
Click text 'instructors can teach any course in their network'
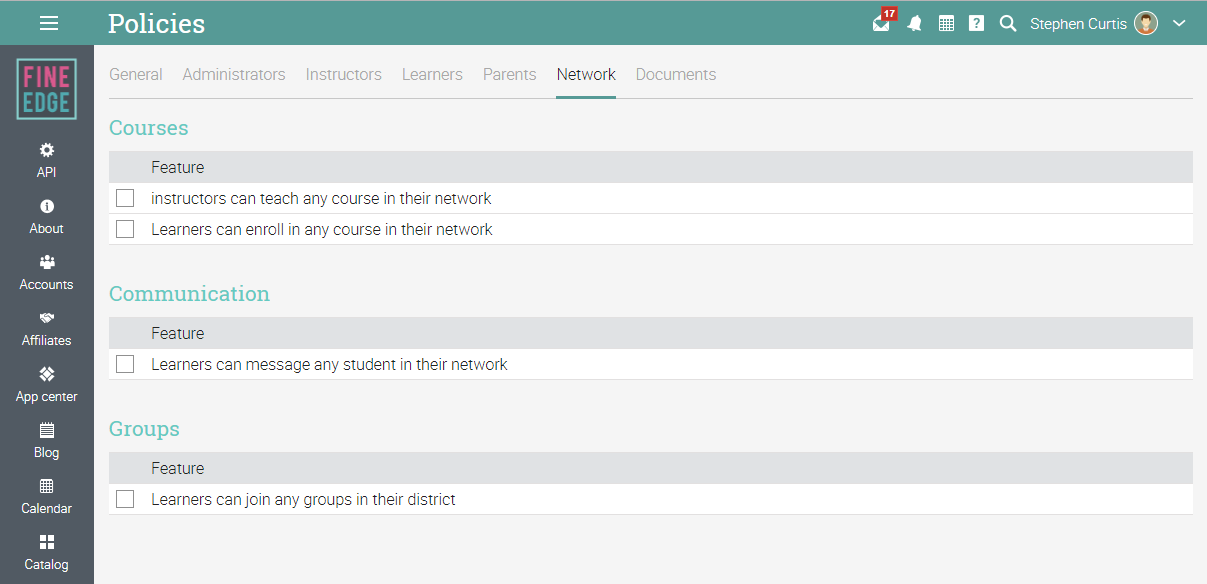(321, 198)
